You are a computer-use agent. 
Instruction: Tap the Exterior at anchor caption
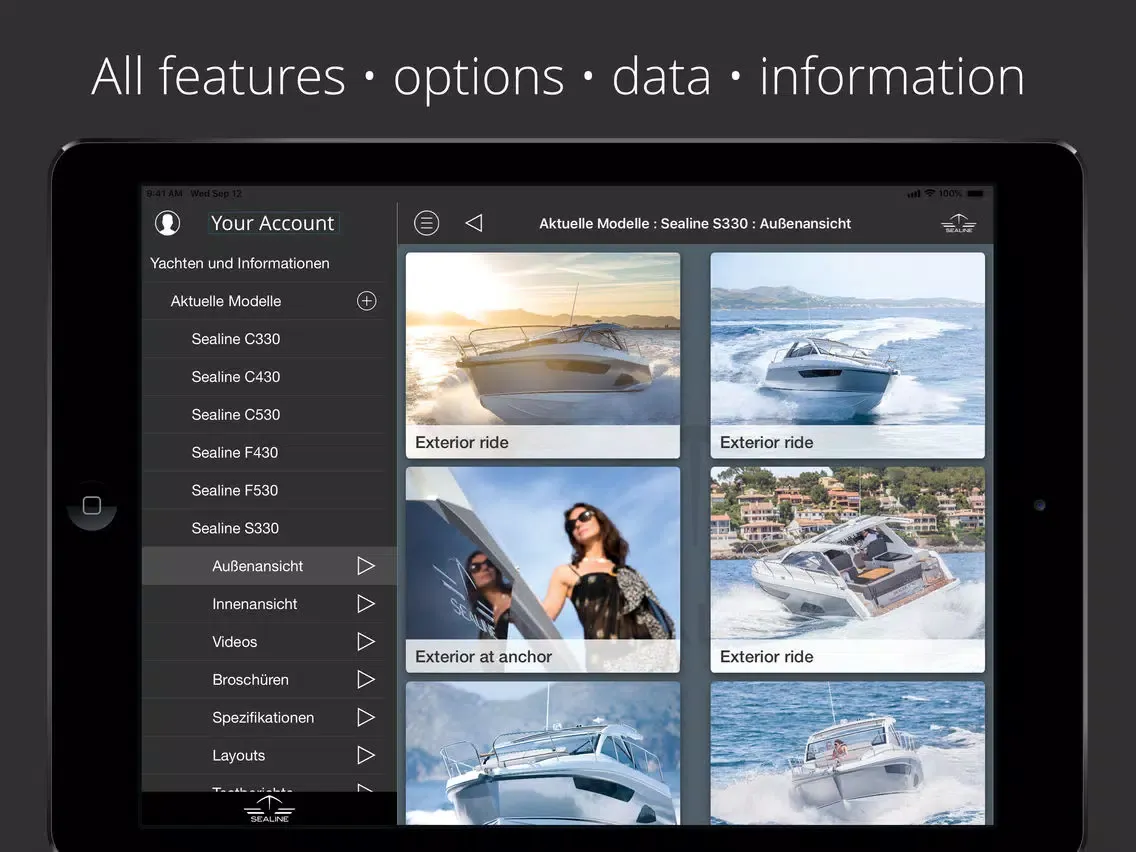click(483, 656)
